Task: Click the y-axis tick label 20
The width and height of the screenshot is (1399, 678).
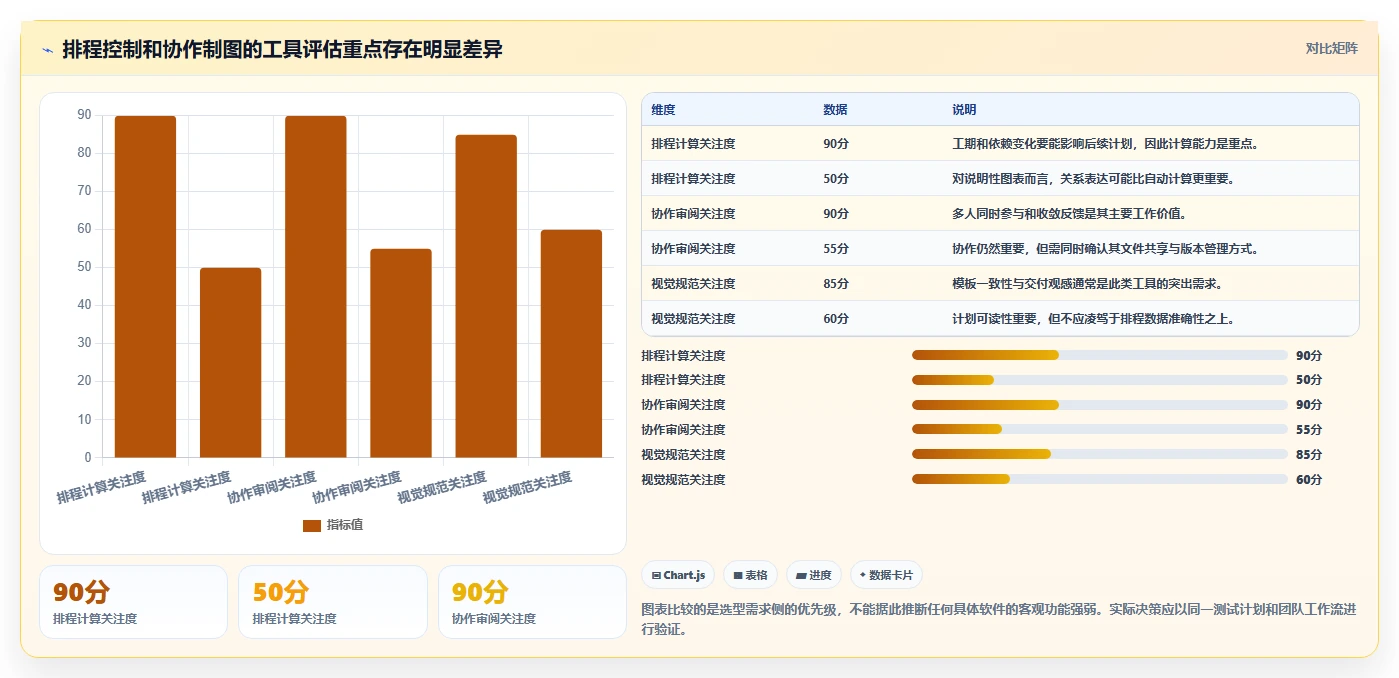Action: (84, 381)
